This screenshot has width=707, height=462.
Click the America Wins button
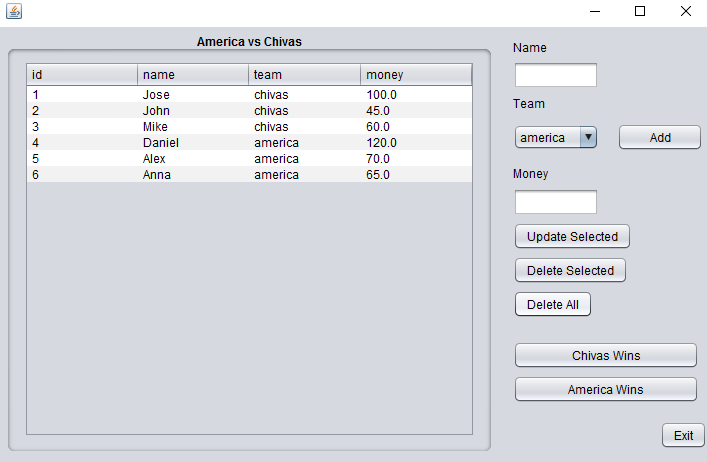(606, 389)
